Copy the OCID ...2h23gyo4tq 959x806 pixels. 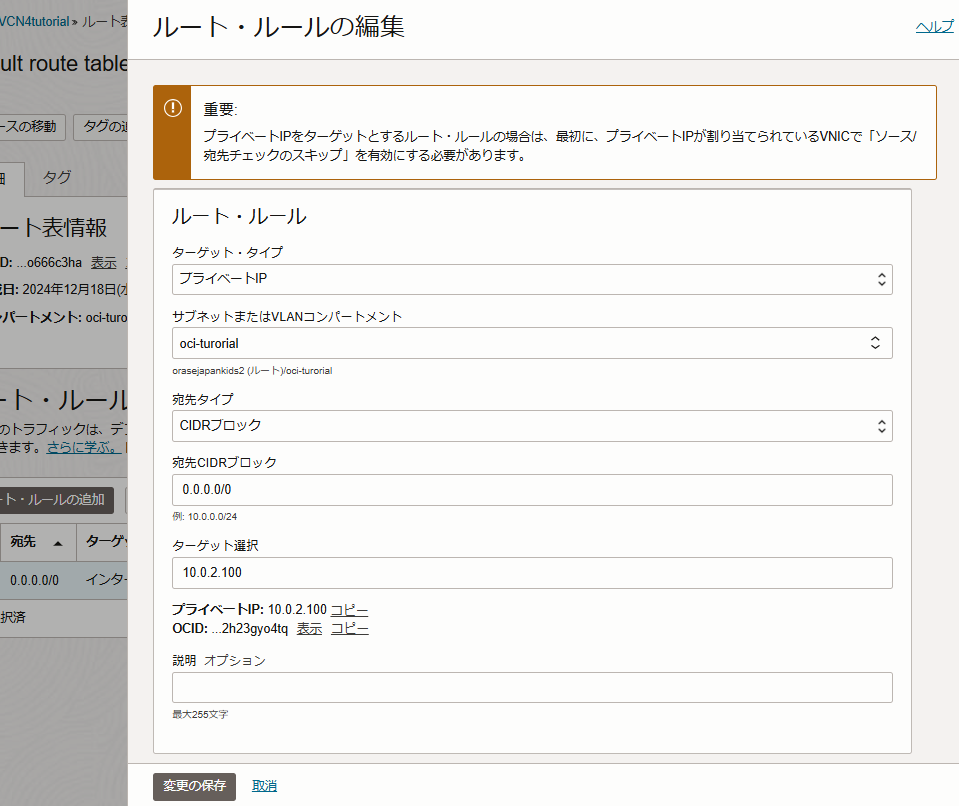pos(350,628)
